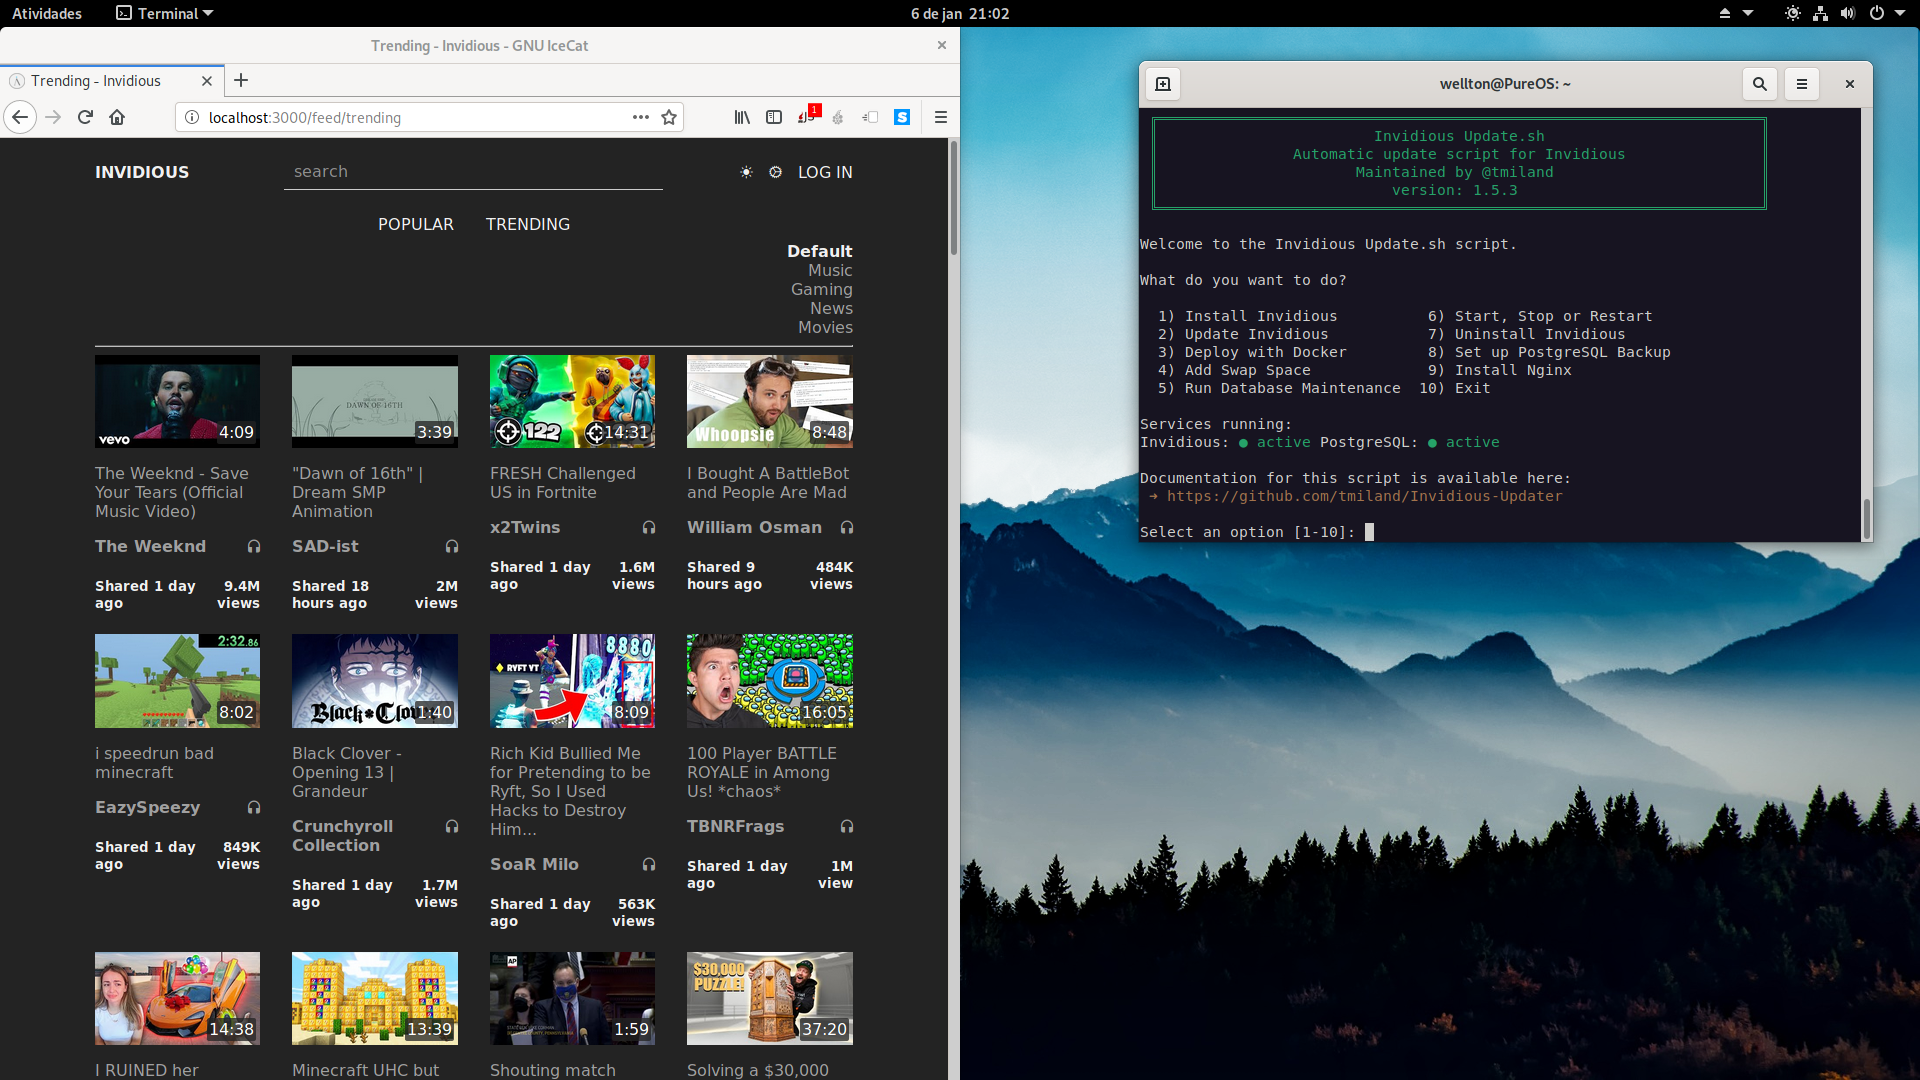Click the LibreJS extension icon with red badge
Image resolution: width=1920 pixels, height=1080 pixels.
807,117
